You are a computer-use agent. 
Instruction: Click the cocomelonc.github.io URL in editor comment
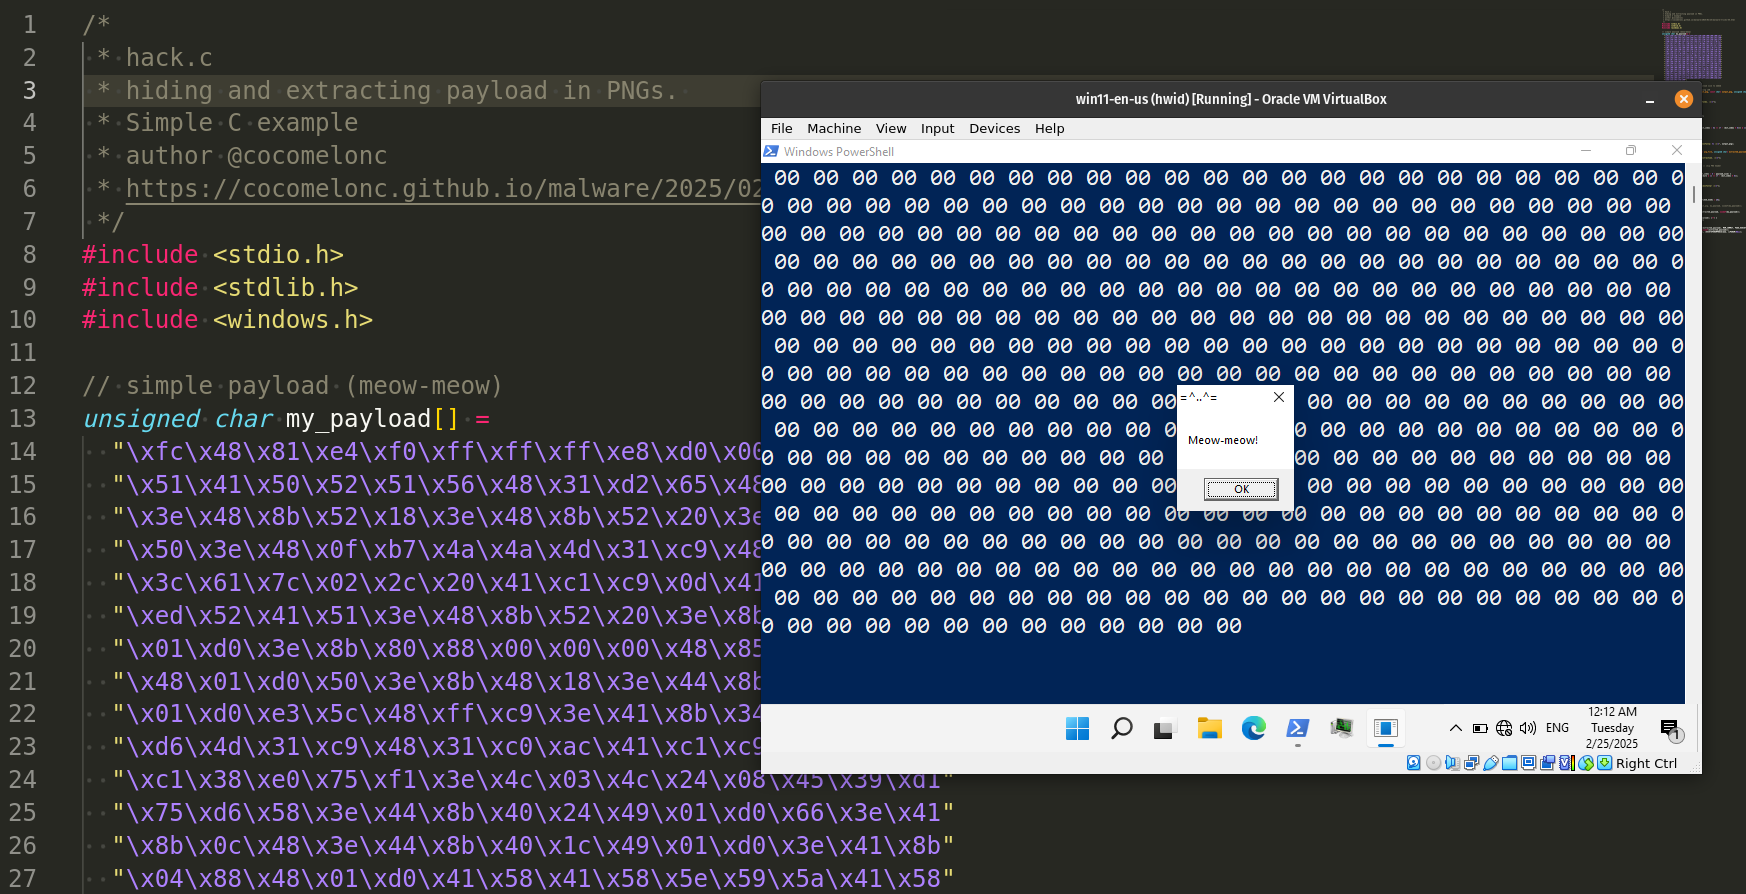click(444, 188)
